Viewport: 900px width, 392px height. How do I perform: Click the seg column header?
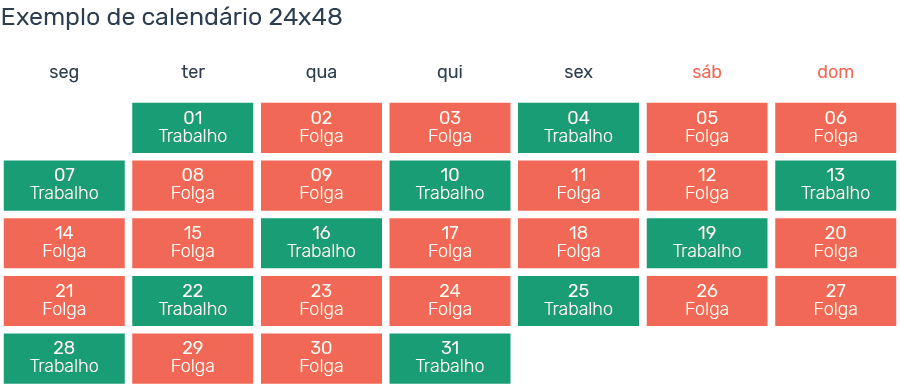[x=64, y=73]
